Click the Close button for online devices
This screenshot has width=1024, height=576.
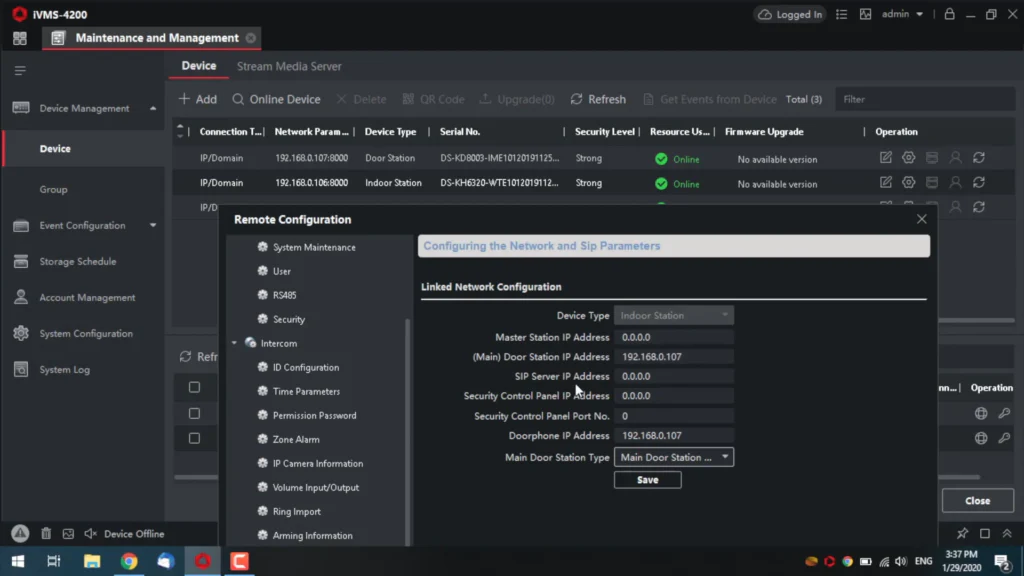[978, 501]
